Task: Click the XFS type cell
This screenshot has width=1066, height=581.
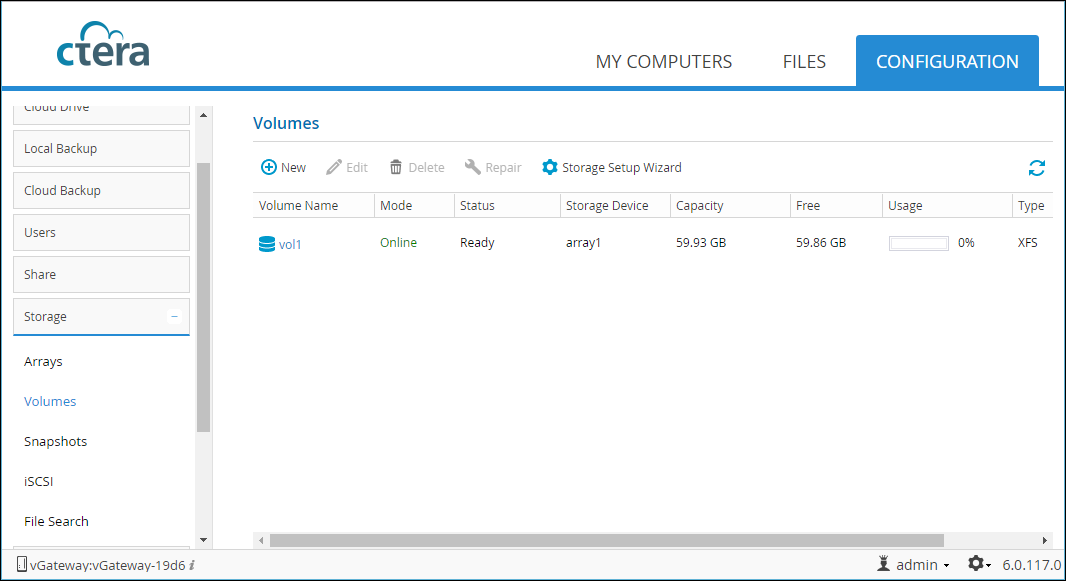Action: [1027, 243]
